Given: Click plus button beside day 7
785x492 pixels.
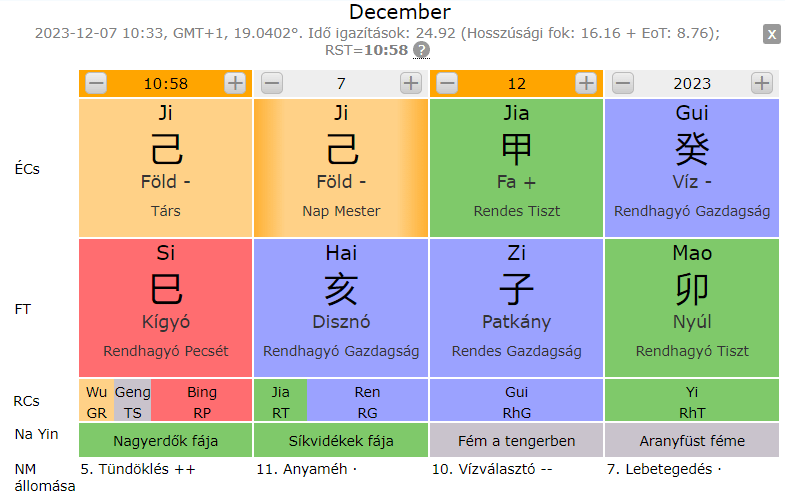Looking at the screenshot, I should click(x=410, y=83).
